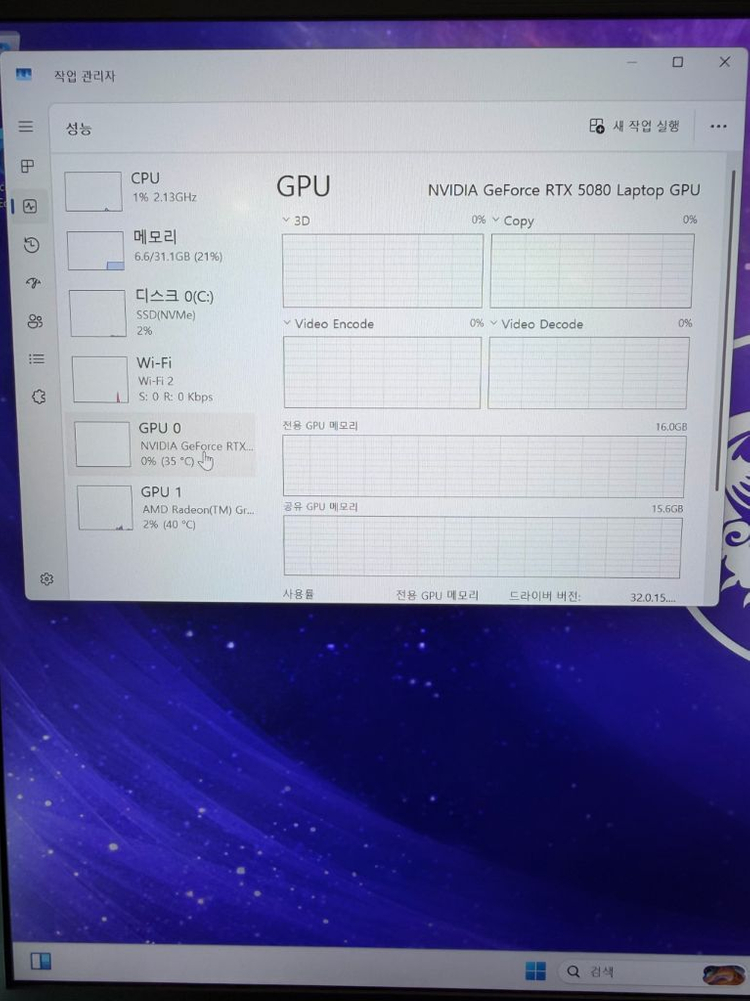Click the 32.0.15 driver version value
Viewport: 750px width, 1001px height.
pos(652,598)
